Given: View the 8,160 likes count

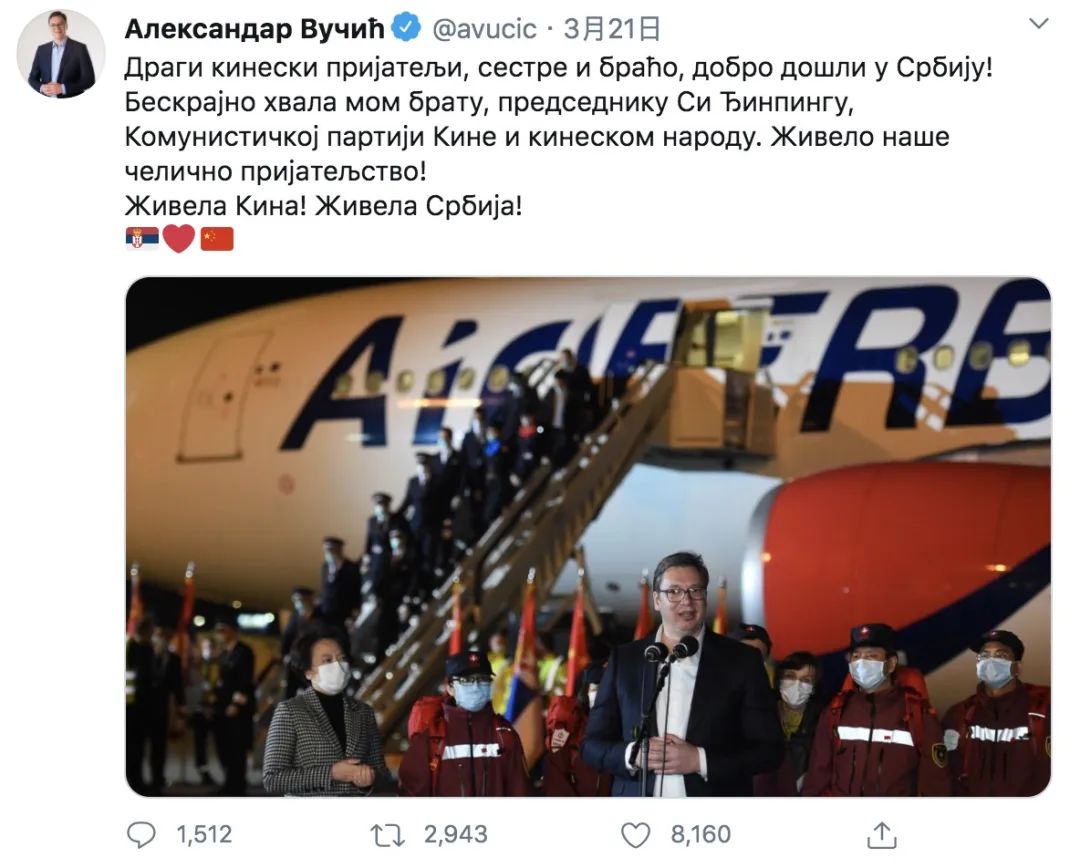Looking at the screenshot, I should coord(700,835).
